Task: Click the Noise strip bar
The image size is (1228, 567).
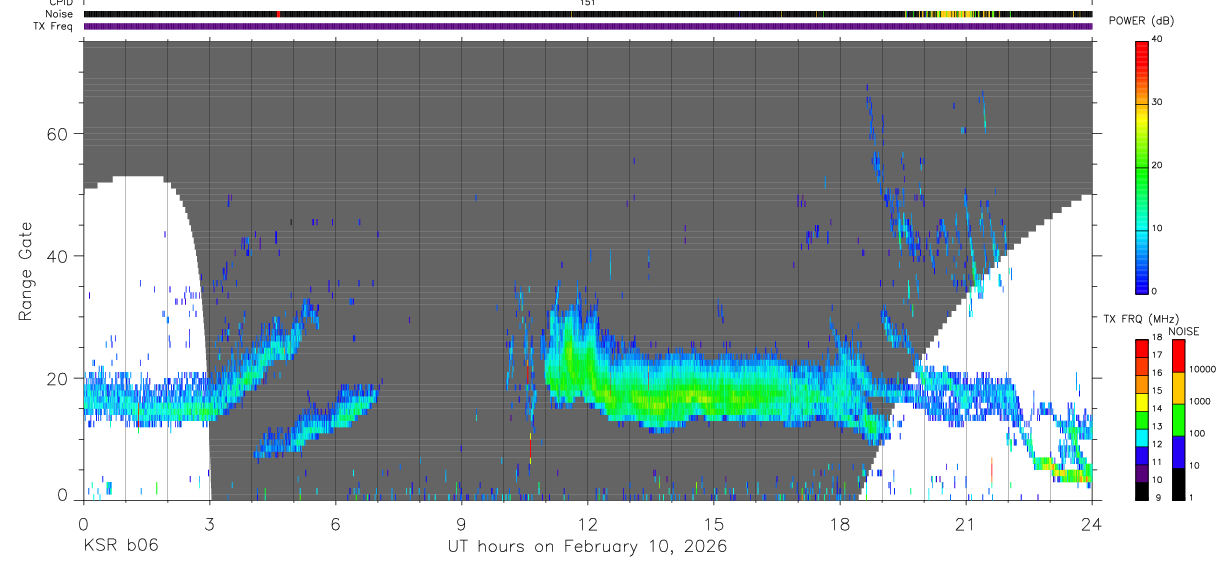Action: pos(588,15)
